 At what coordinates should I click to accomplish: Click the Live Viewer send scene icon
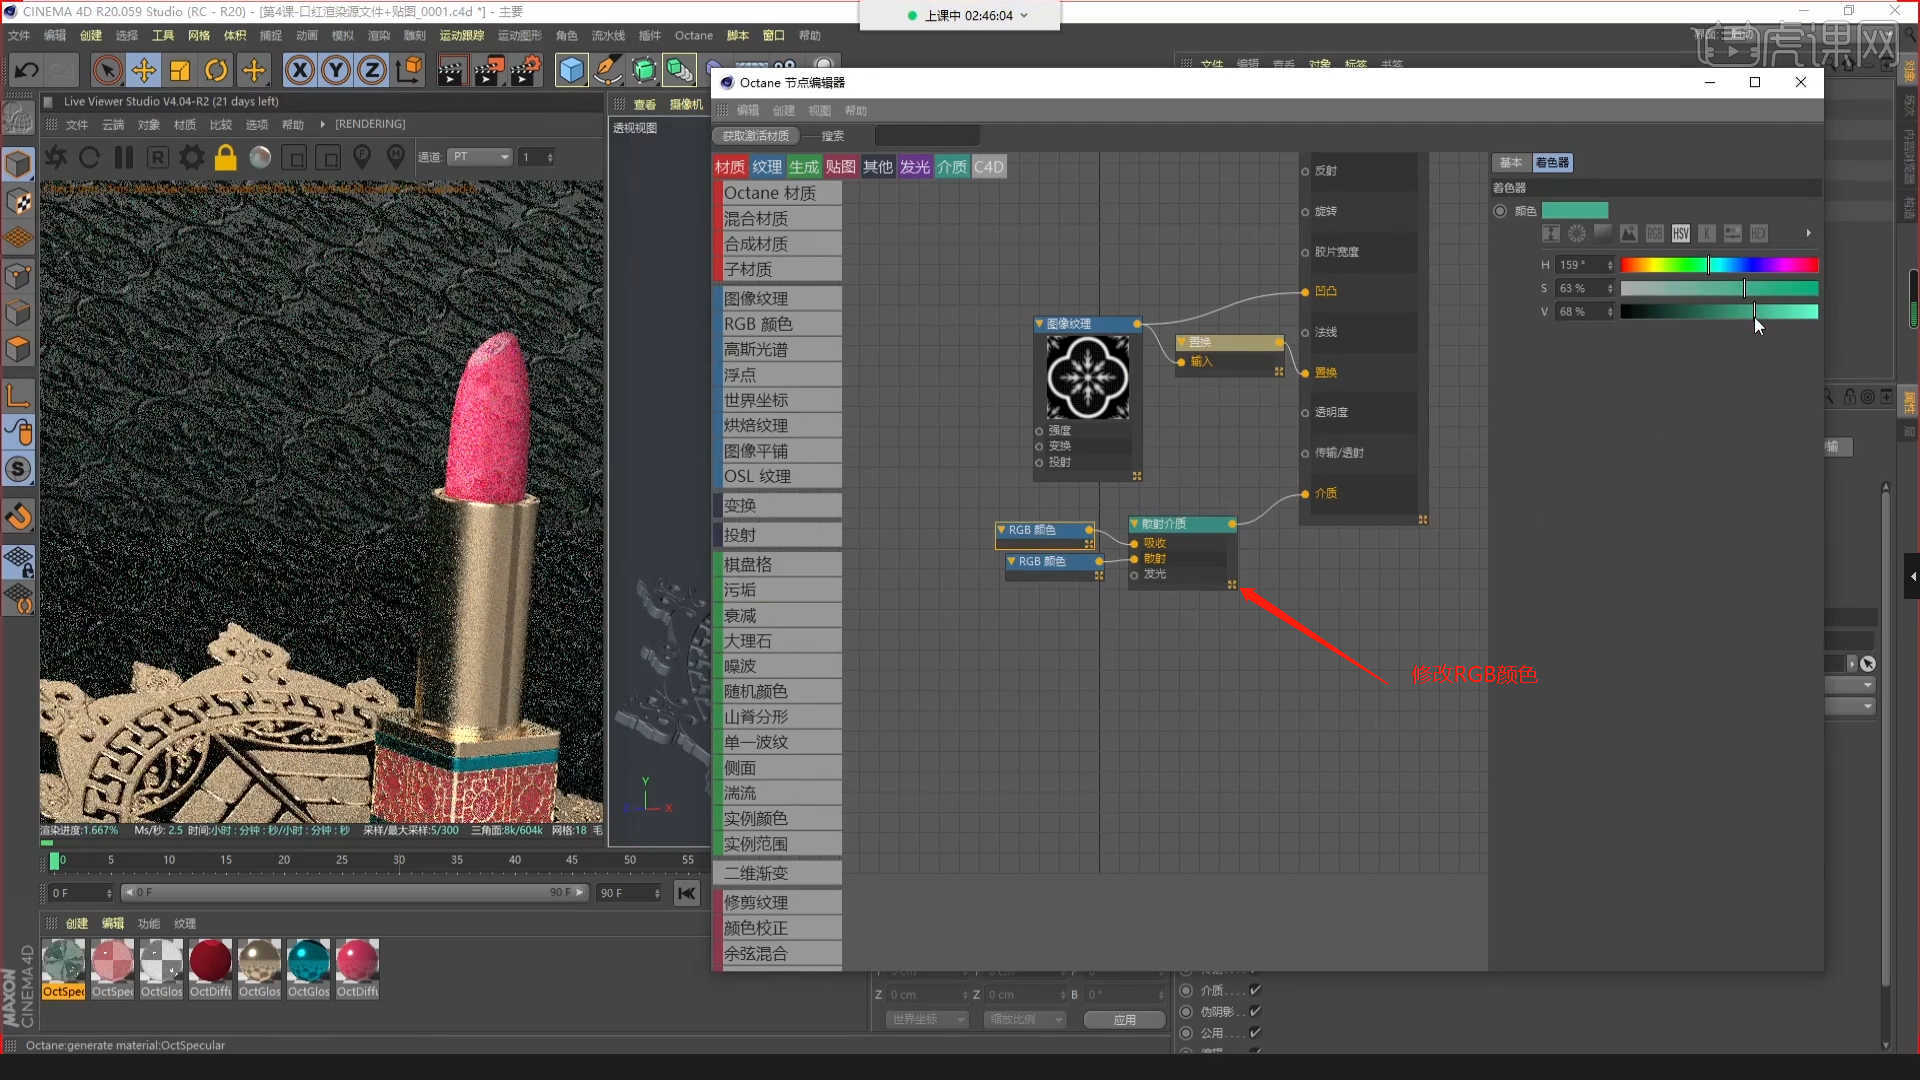click(56, 157)
